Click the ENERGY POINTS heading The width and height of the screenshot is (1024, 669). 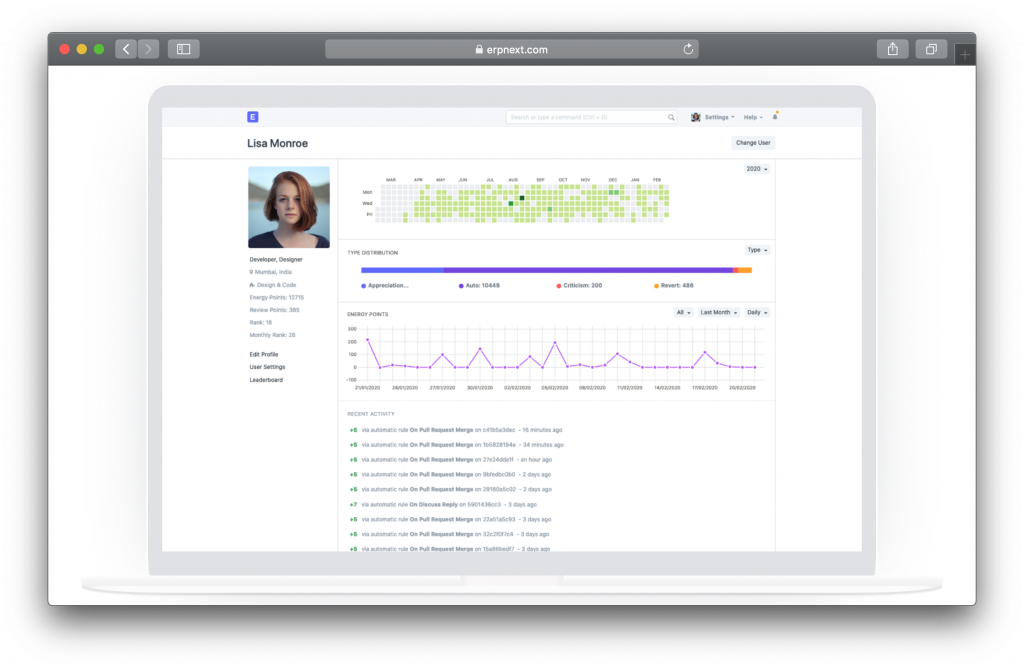click(368, 314)
